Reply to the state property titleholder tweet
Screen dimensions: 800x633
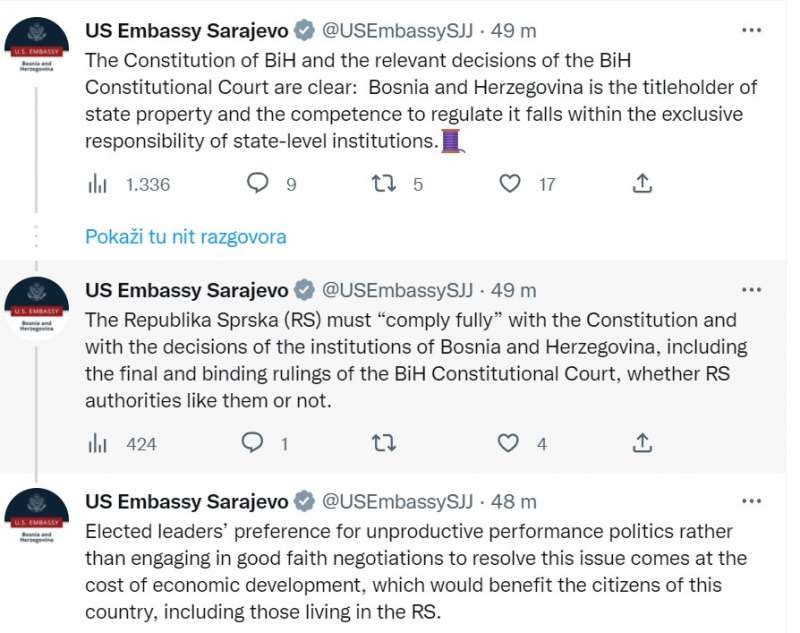coord(258,183)
